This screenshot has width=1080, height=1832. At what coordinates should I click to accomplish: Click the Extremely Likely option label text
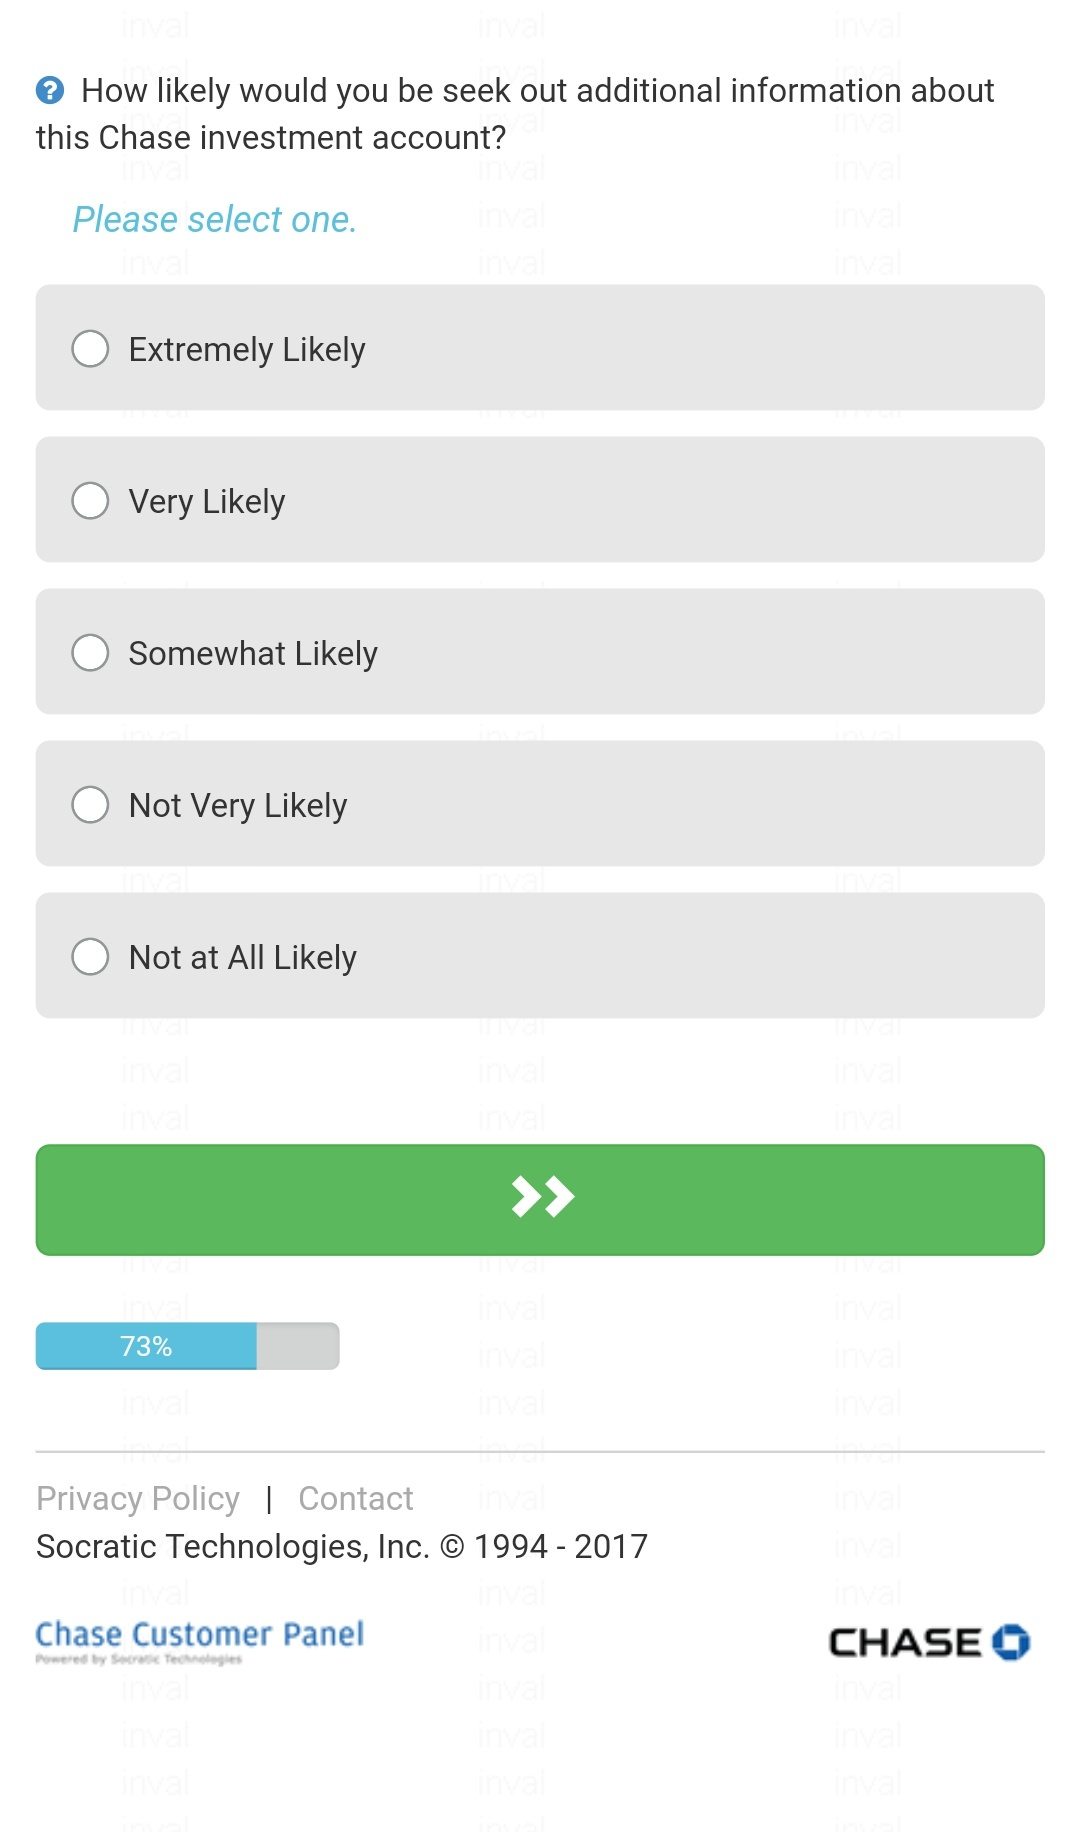pos(247,350)
